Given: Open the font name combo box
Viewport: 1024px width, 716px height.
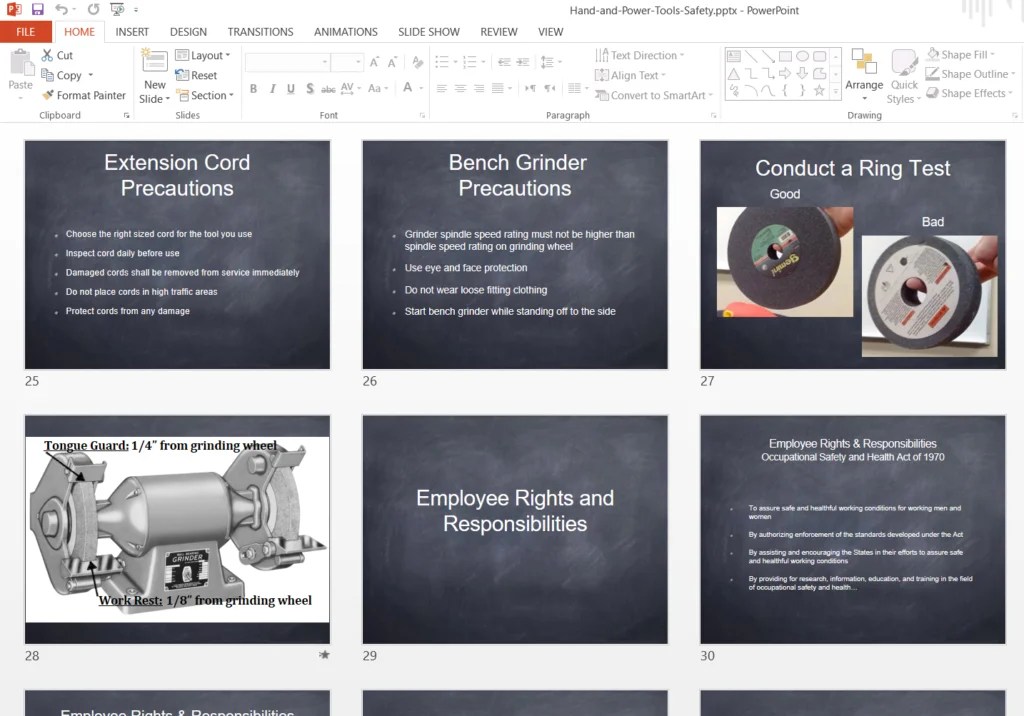Looking at the screenshot, I should 287,62.
